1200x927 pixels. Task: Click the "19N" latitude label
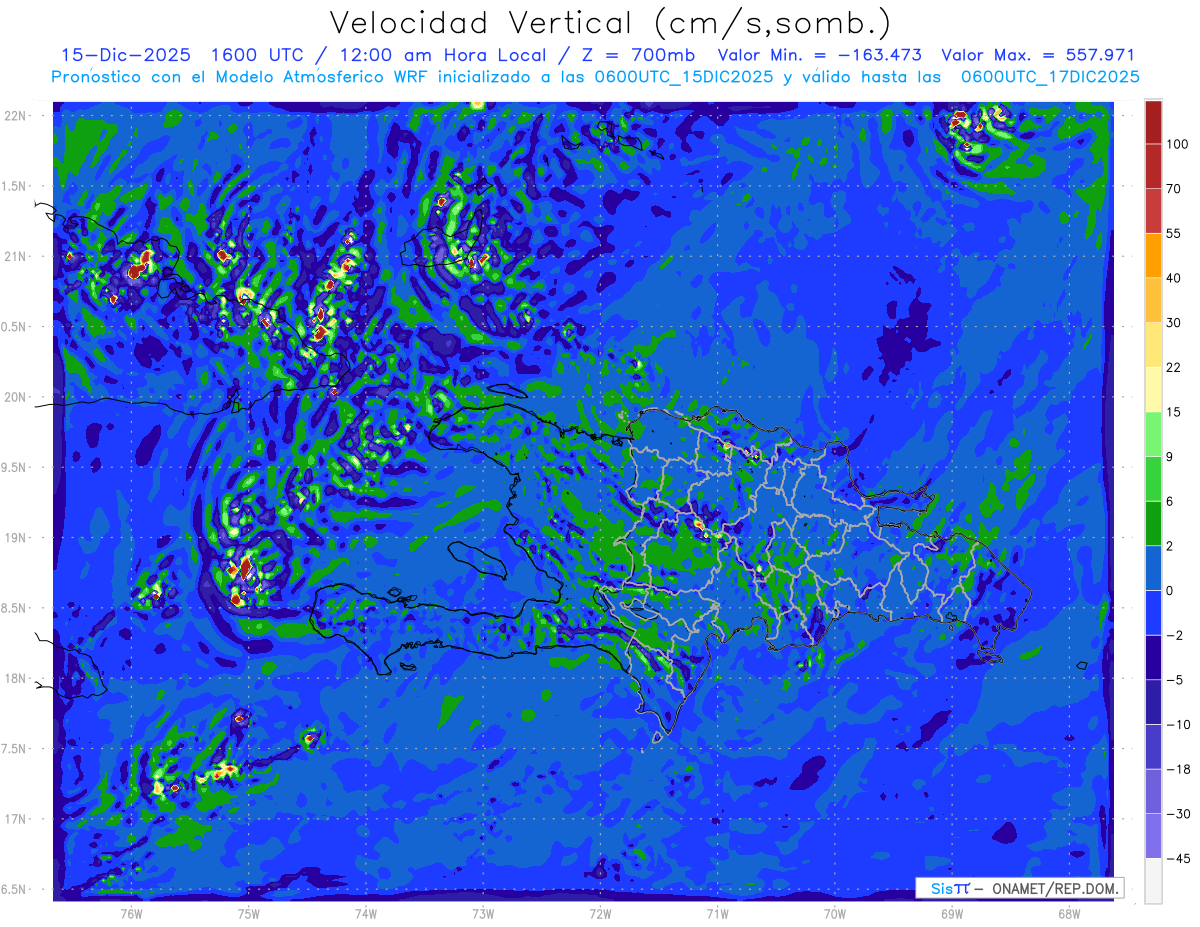pos(16,538)
